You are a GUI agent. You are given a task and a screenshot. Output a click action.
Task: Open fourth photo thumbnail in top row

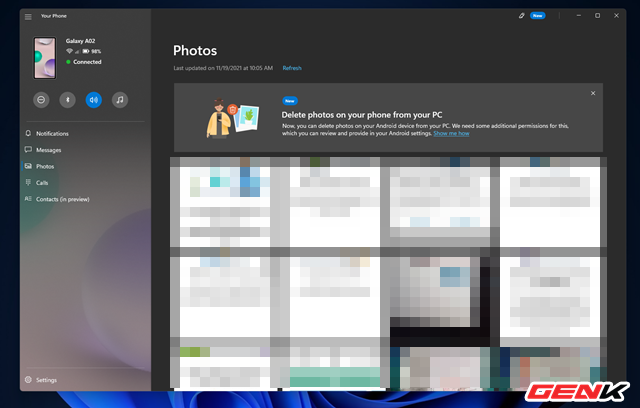550,202
